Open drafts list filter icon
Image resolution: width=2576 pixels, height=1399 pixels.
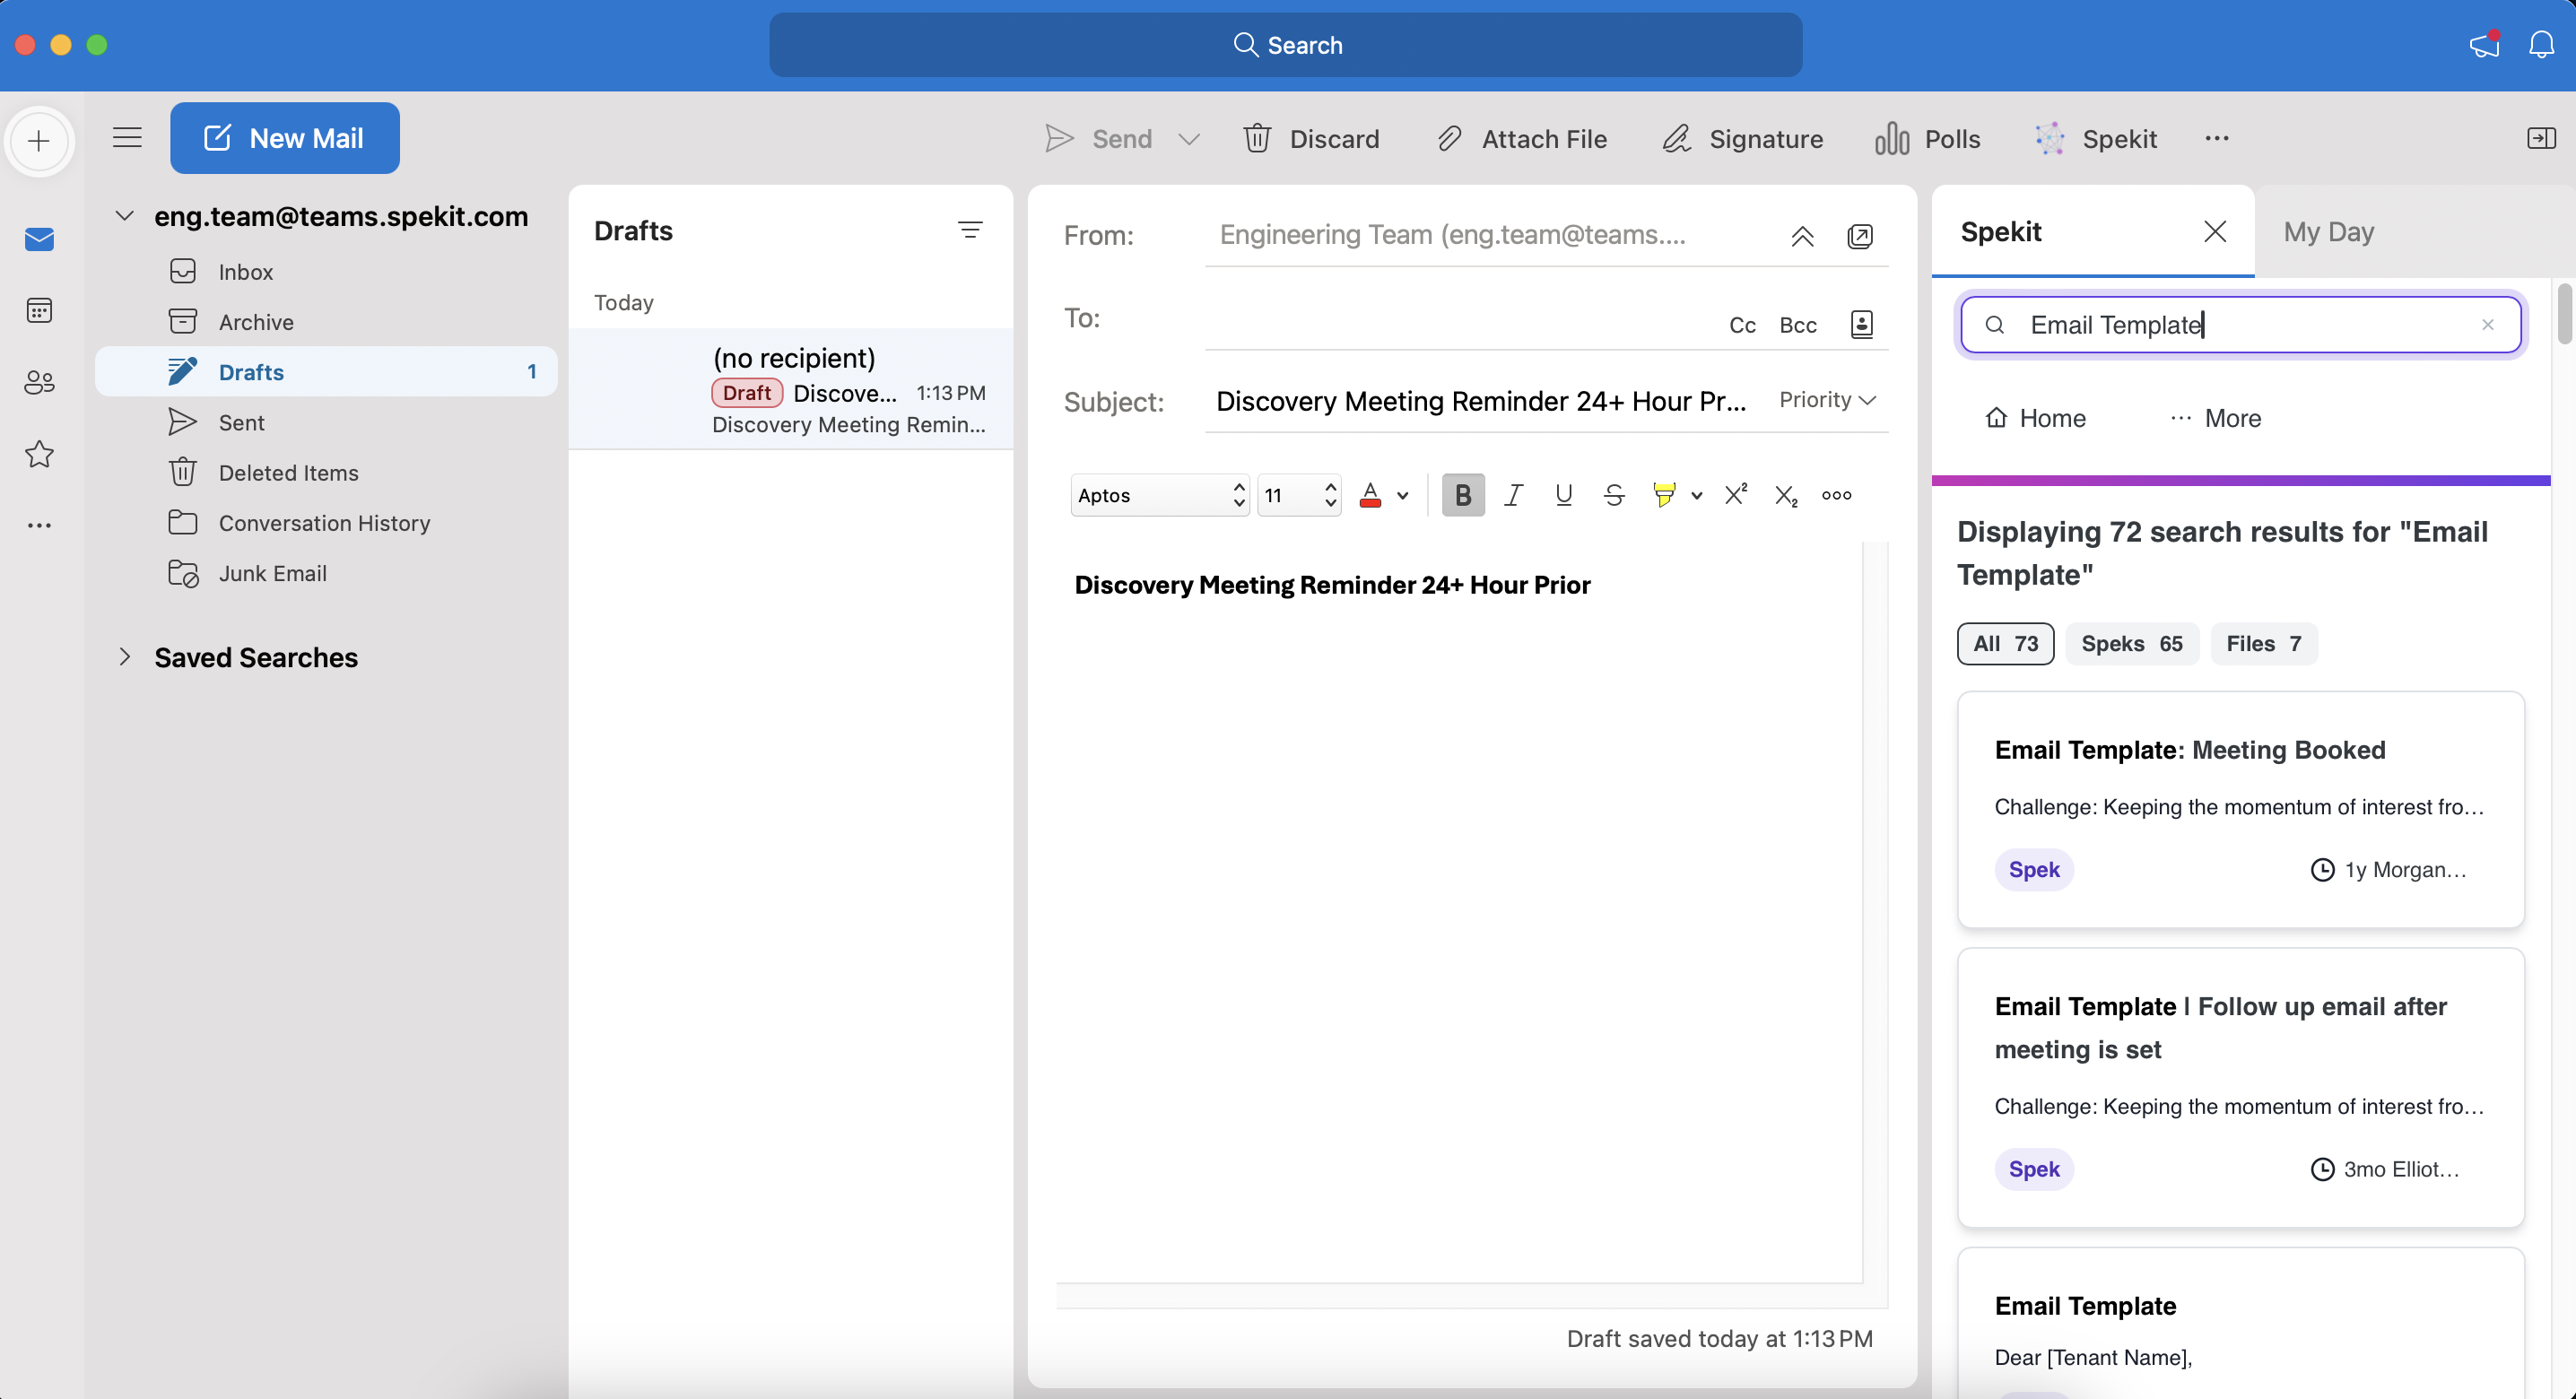[x=969, y=230]
